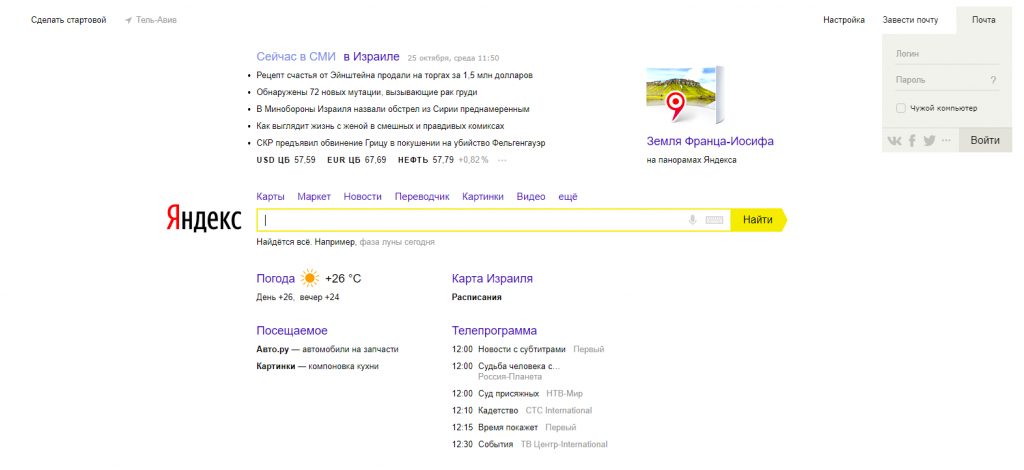Toggle the Чужой компьютер checkbox
The height and width of the screenshot is (470, 1024).
[x=901, y=108]
